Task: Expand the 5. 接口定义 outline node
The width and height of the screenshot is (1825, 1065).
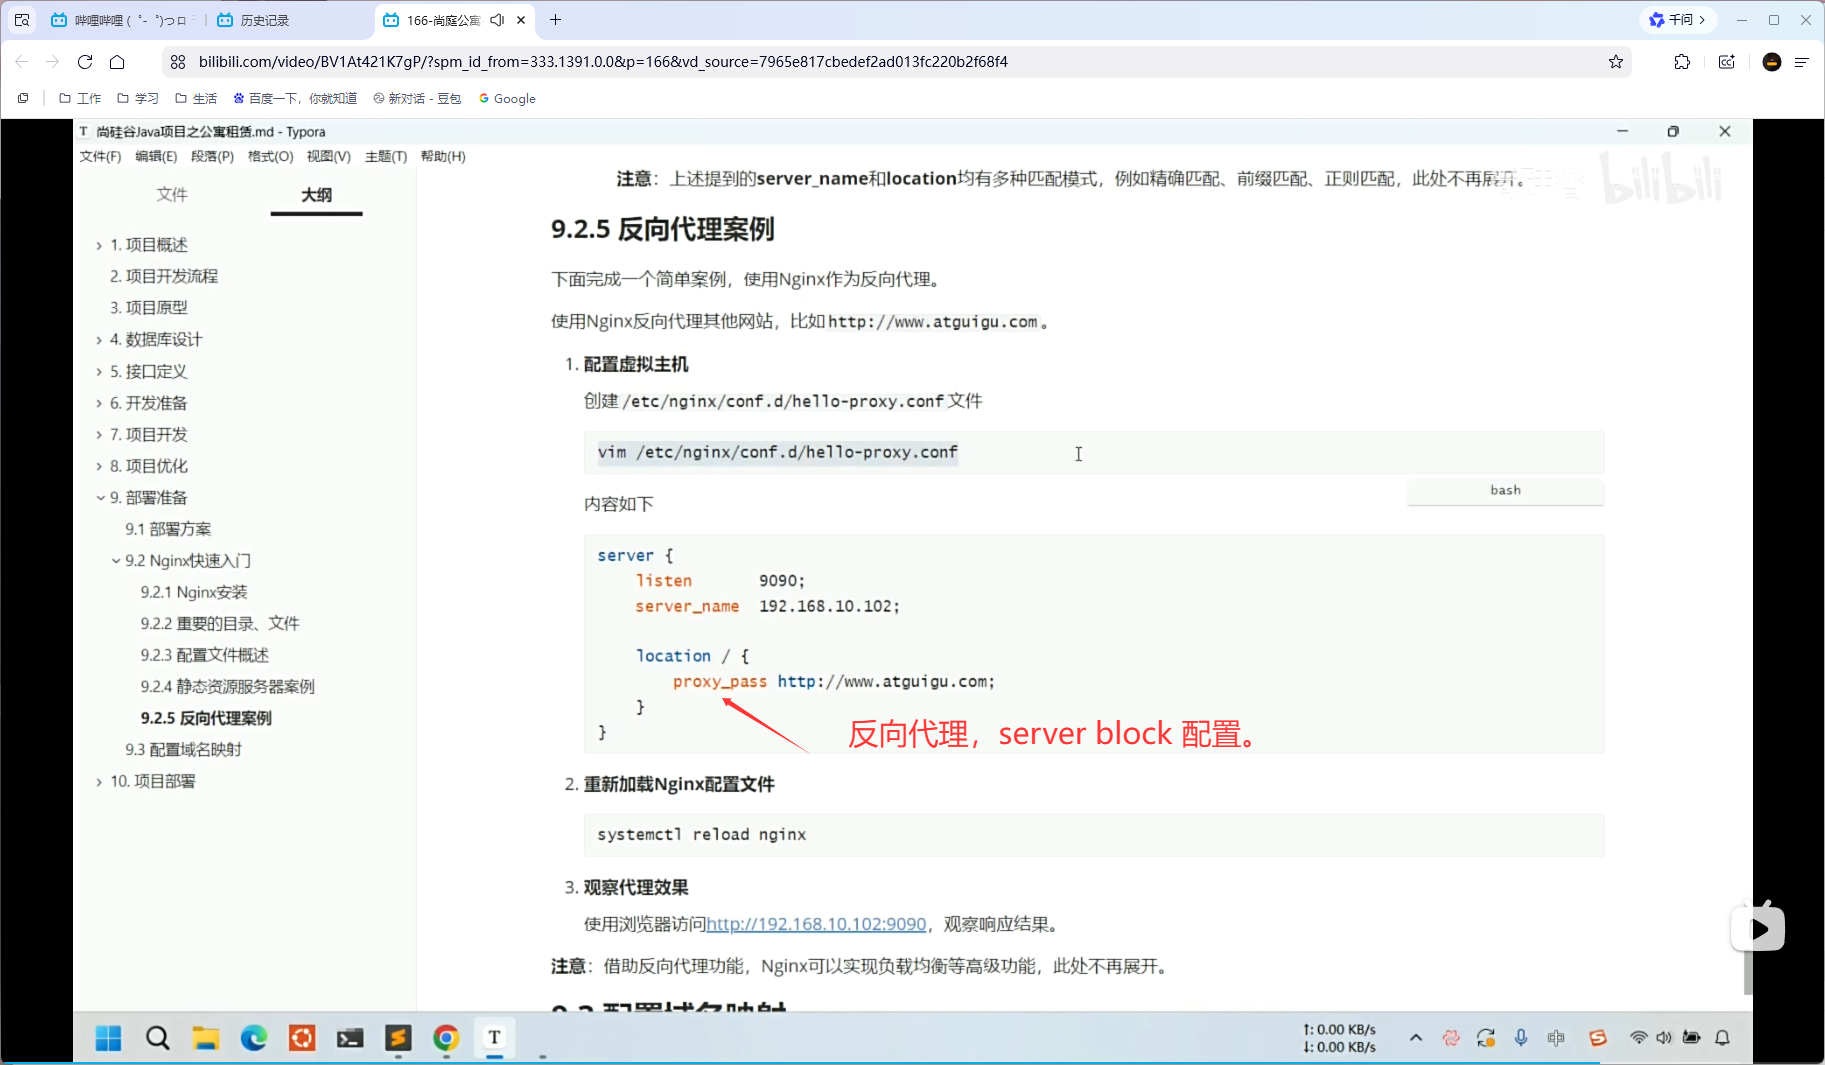Action: coord(99,372)
